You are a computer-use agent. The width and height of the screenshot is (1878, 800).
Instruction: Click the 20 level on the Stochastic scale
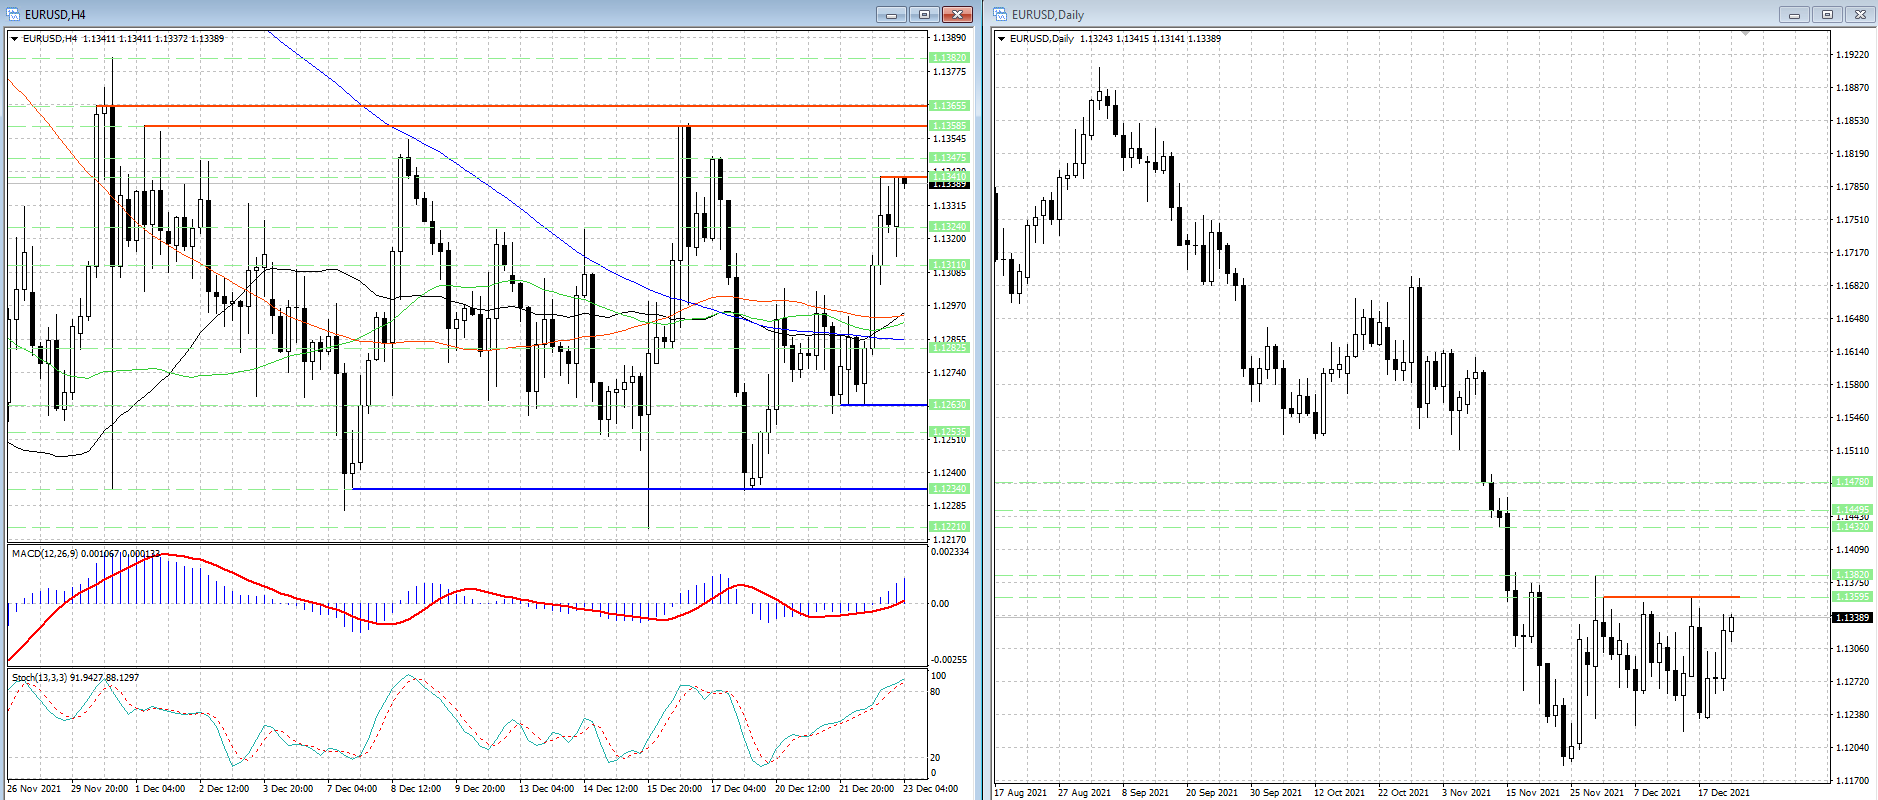pos(936,758)
